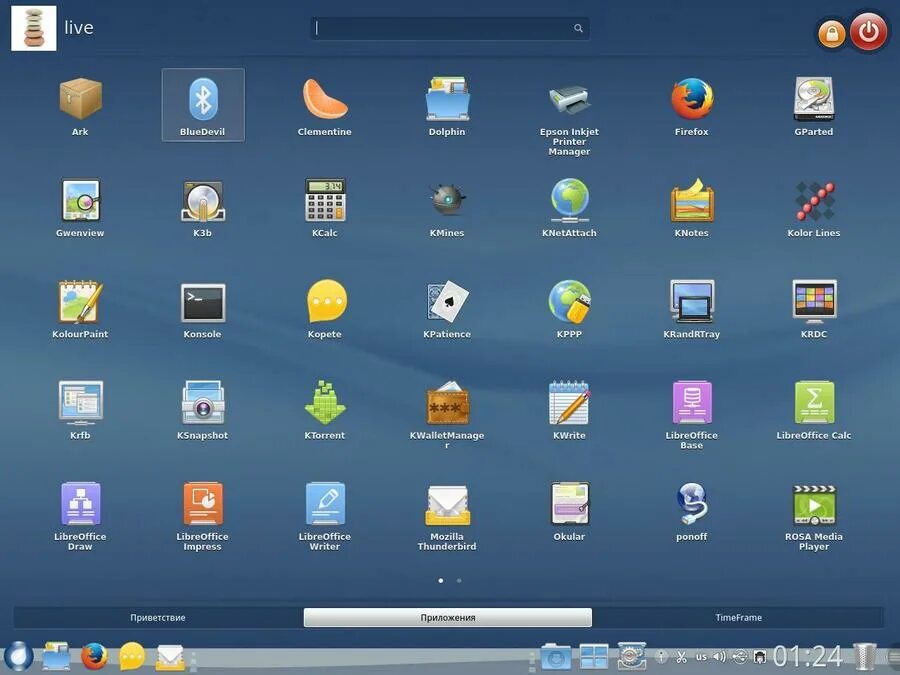Launch KTorrent client

click(325, 410)
